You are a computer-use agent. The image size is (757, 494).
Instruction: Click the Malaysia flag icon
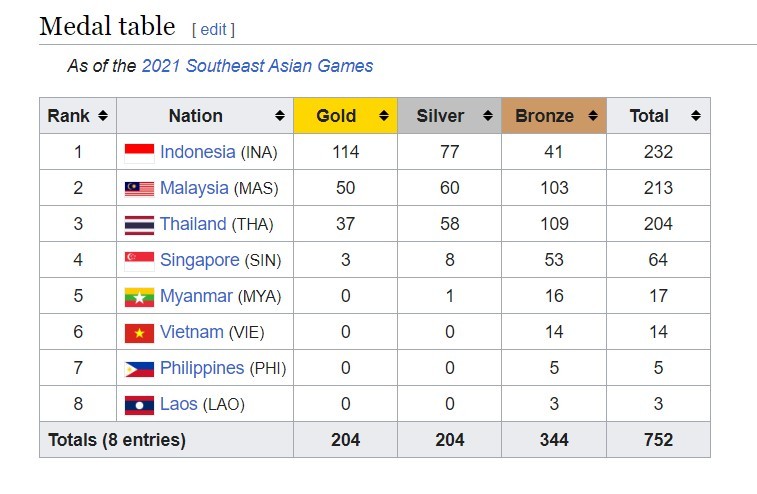point(140,189)
